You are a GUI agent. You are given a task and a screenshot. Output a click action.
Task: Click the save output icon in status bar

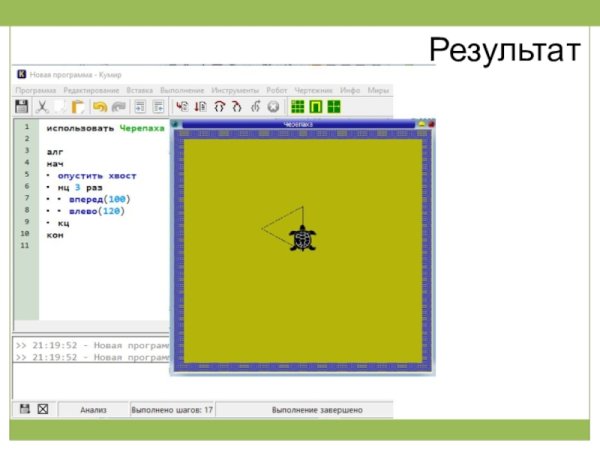tap(24, 409)
